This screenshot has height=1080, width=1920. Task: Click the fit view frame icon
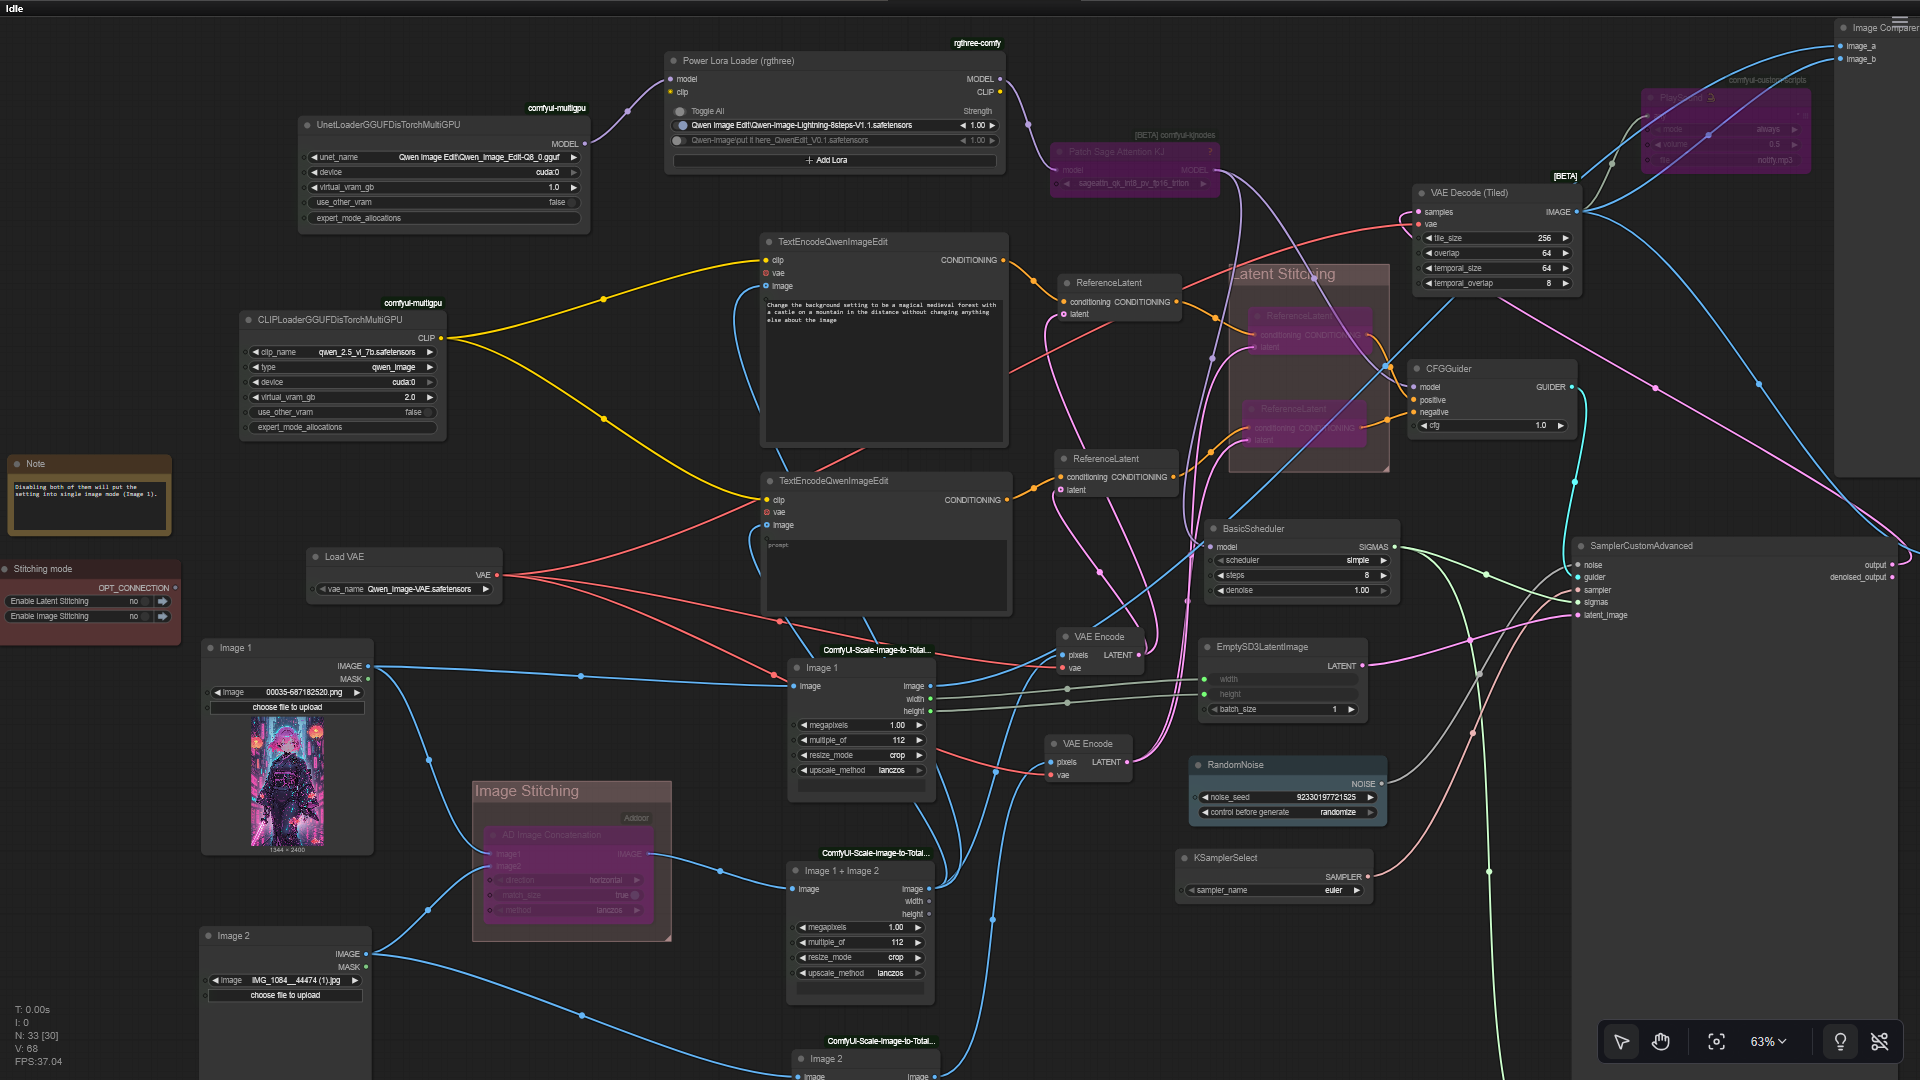coord(1716,1042)
